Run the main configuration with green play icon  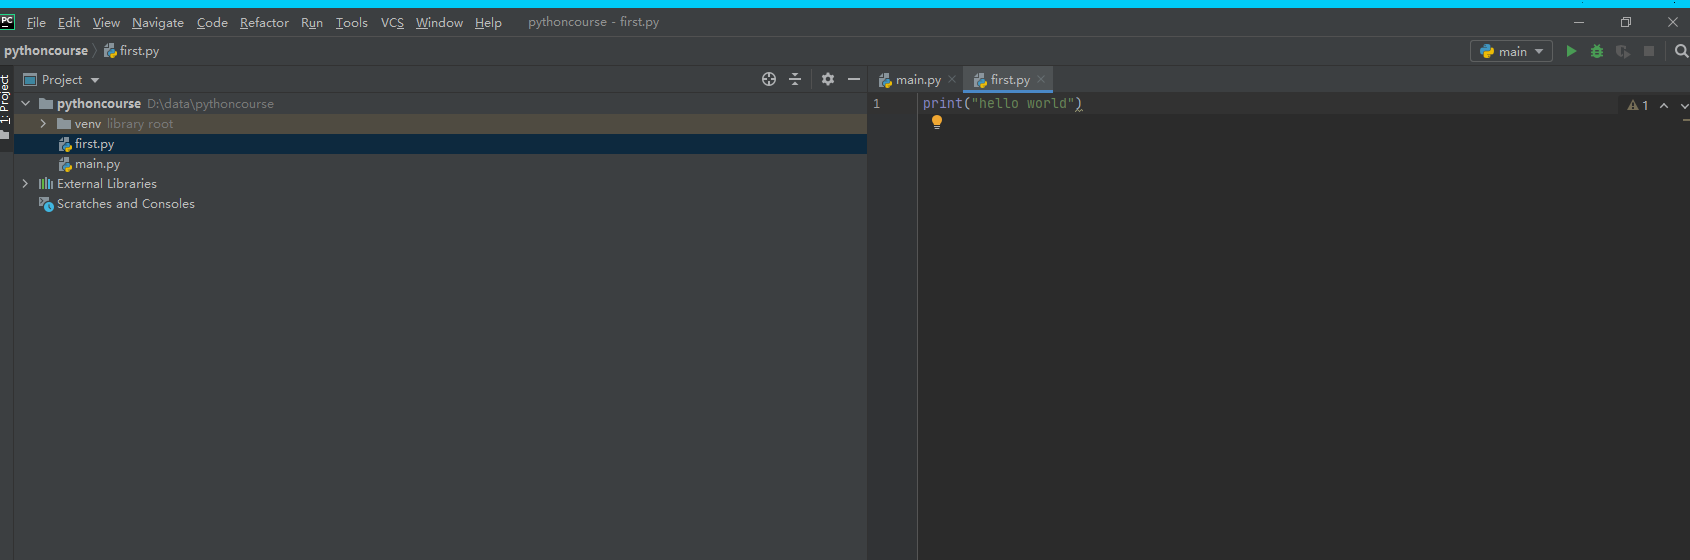[1571, 51]
